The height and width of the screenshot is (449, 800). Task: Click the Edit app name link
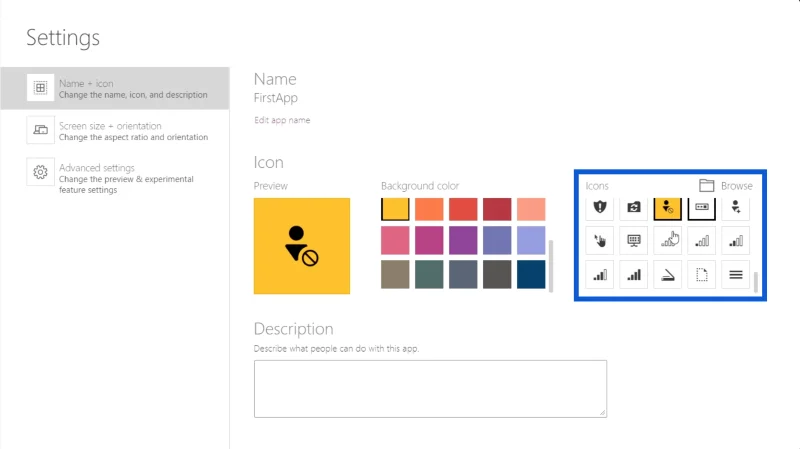(x=282, y=120)
